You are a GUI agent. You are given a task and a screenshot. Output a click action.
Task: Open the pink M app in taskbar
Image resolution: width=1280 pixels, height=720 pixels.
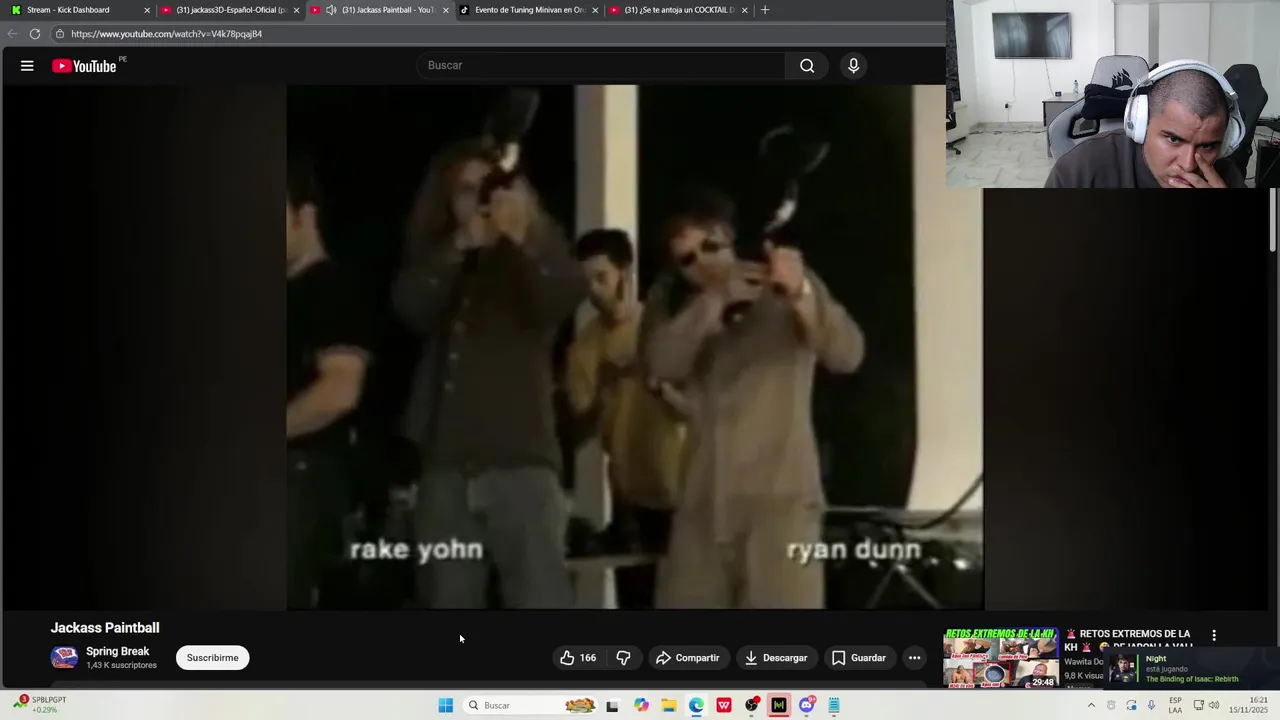(779, 706)
